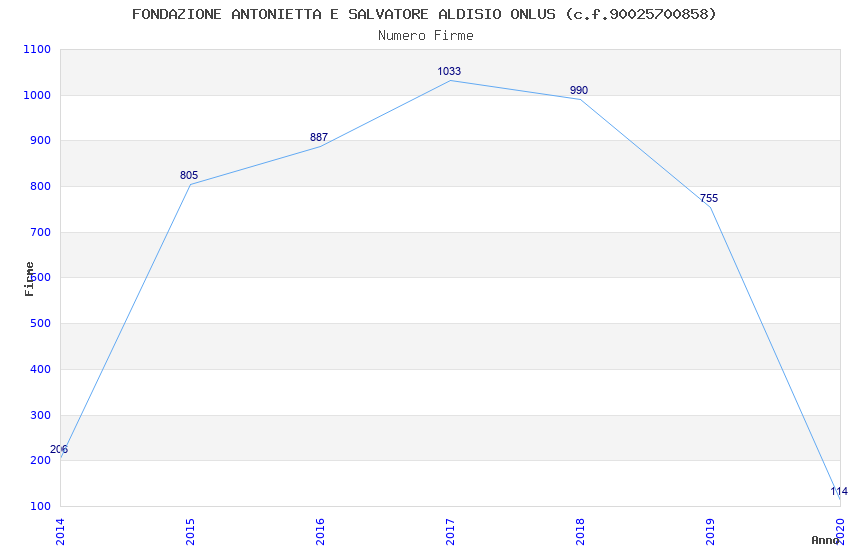The image size is (850, 550).
Task: Click the x-axis year 2014
Action: [x=60, y=532]
